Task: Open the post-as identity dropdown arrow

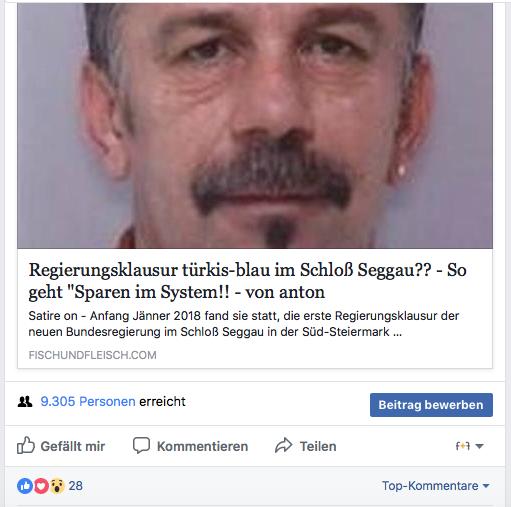Action: click(x=479, y=446)
